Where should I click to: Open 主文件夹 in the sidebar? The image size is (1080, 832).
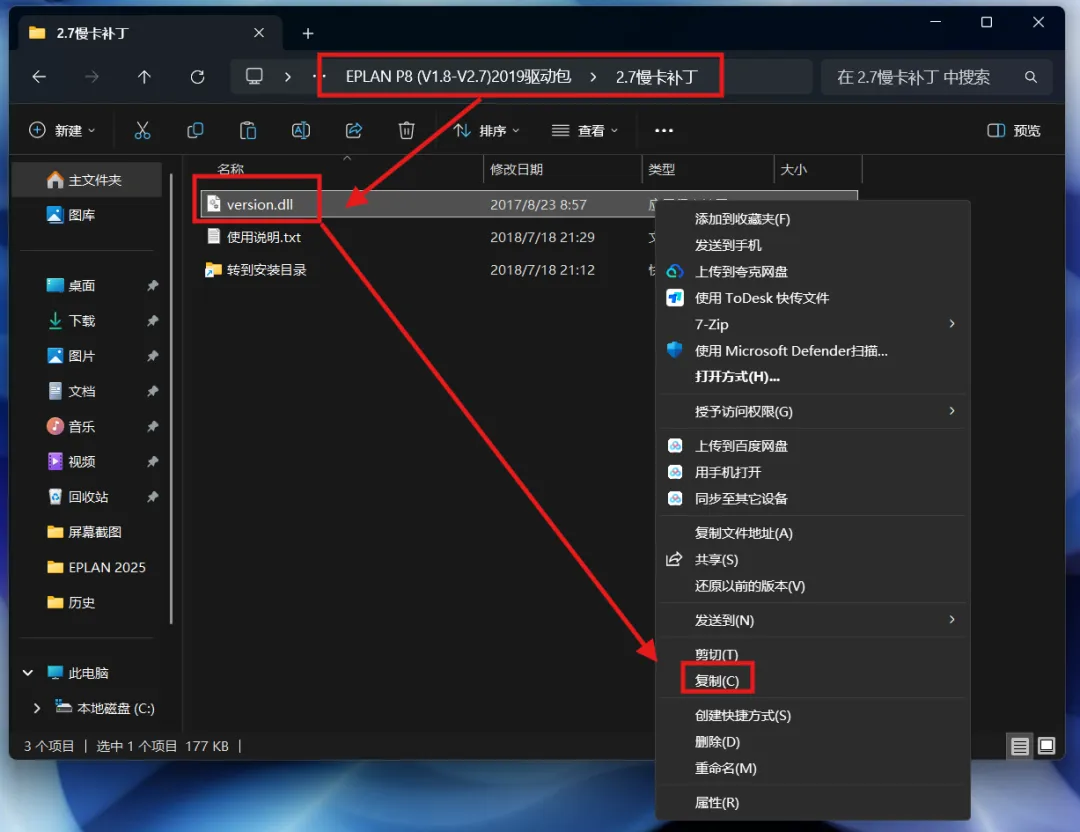pos(89,180)
